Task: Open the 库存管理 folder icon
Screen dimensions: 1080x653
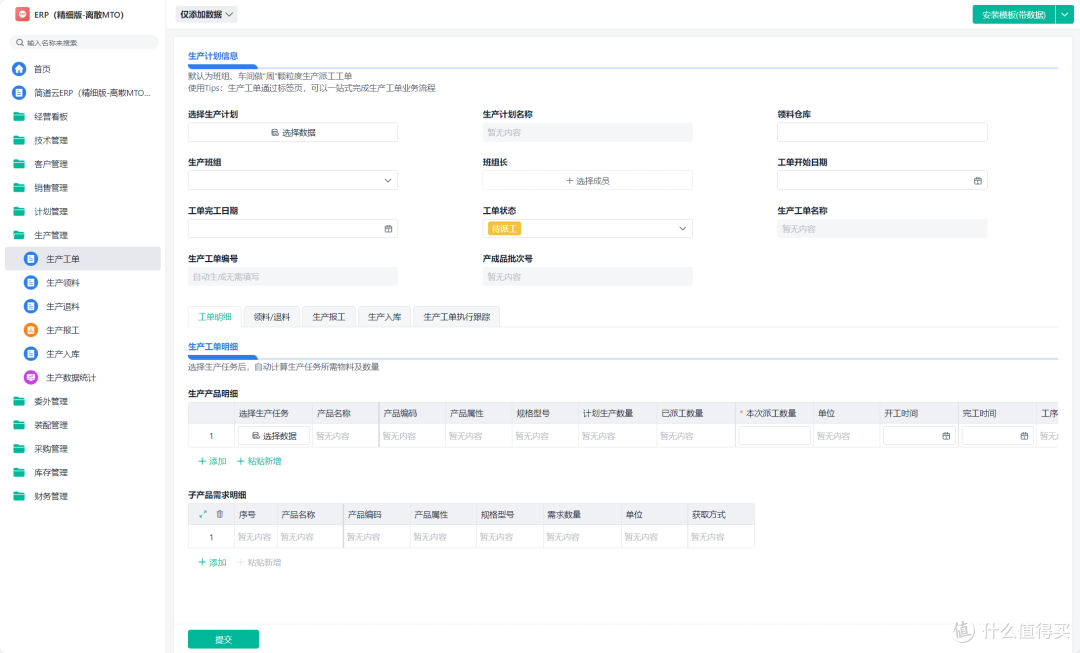Action: click(19, 473)
